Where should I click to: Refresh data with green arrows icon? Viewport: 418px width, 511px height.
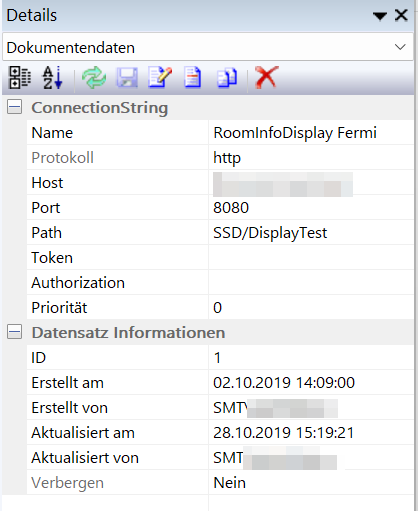94,77
